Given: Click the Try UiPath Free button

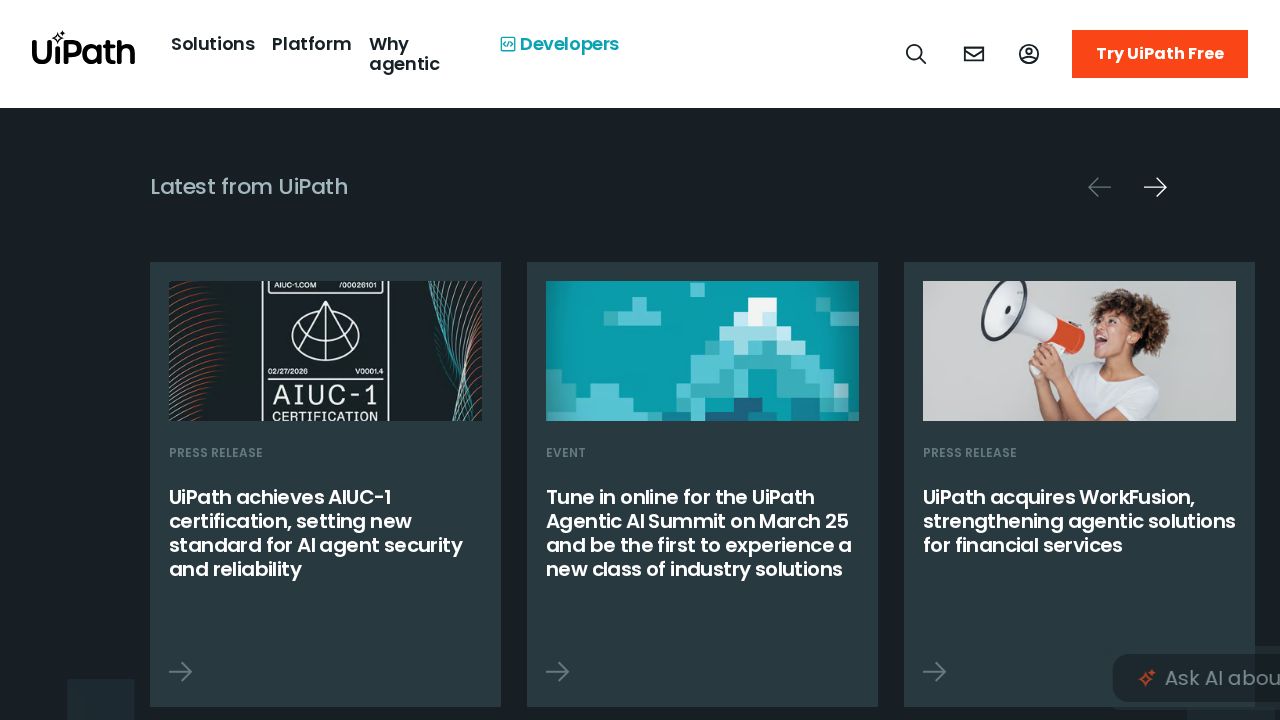Looking at the screenshot, I should [1160, 54].
